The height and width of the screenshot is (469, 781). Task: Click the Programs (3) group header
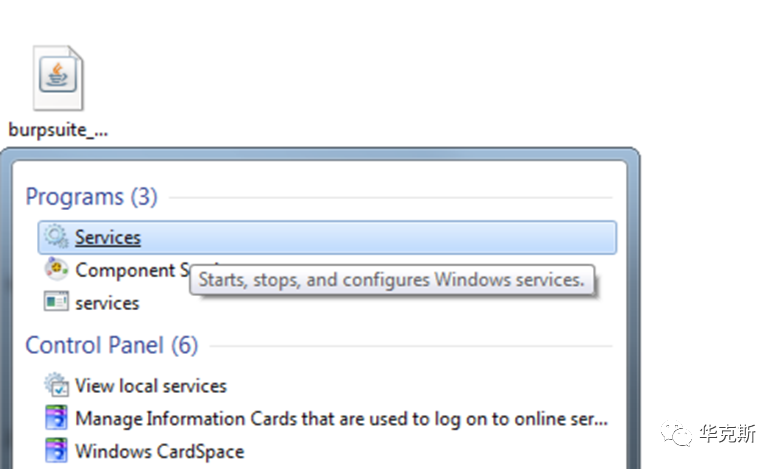click(x=91, y=197)
